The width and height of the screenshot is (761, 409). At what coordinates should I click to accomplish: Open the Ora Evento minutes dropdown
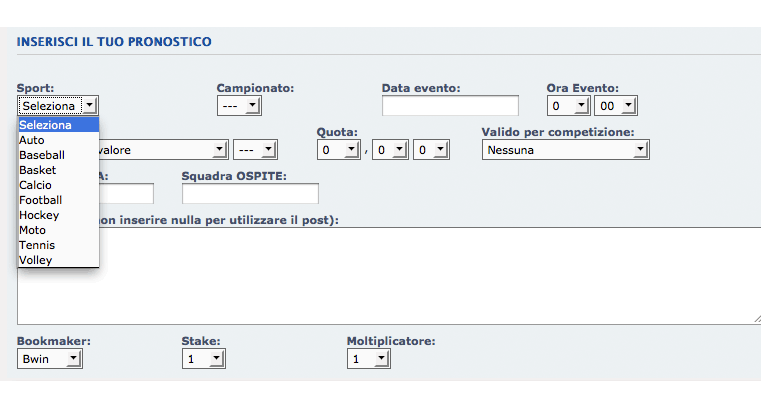[x=616, y=106]
